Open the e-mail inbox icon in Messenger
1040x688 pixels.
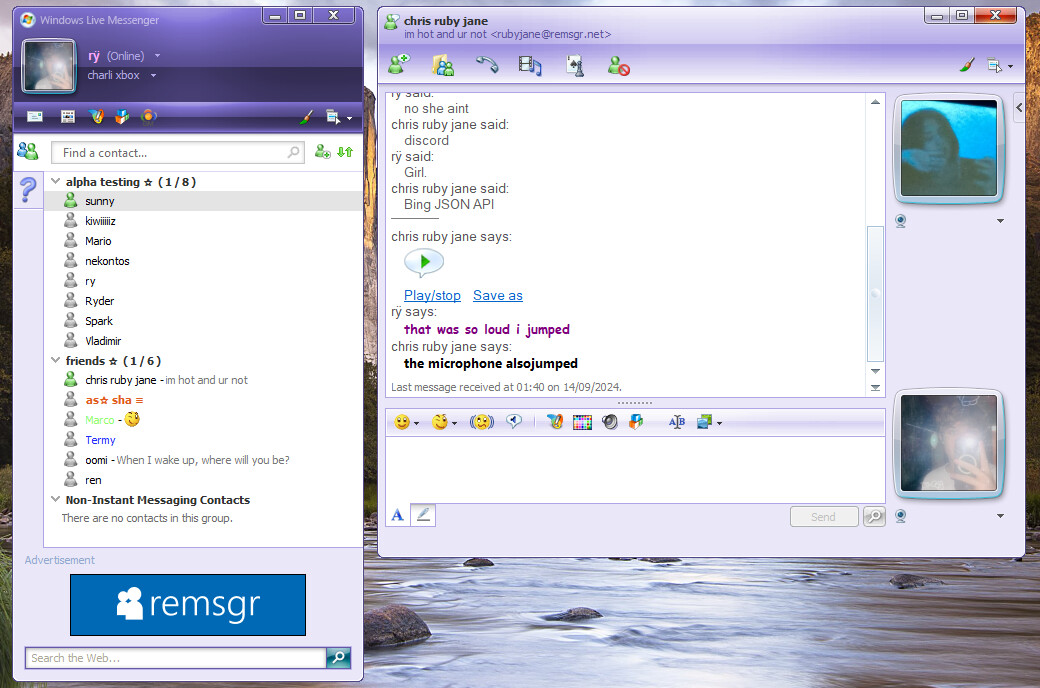[x=35, y=117]
